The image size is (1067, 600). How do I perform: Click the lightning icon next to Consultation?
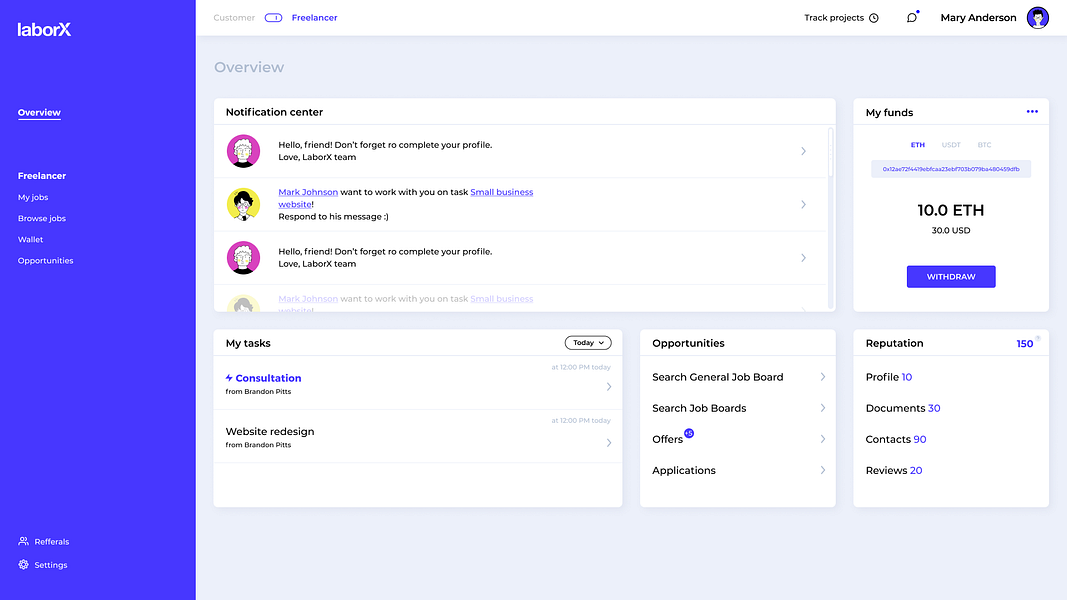(229, 378)
